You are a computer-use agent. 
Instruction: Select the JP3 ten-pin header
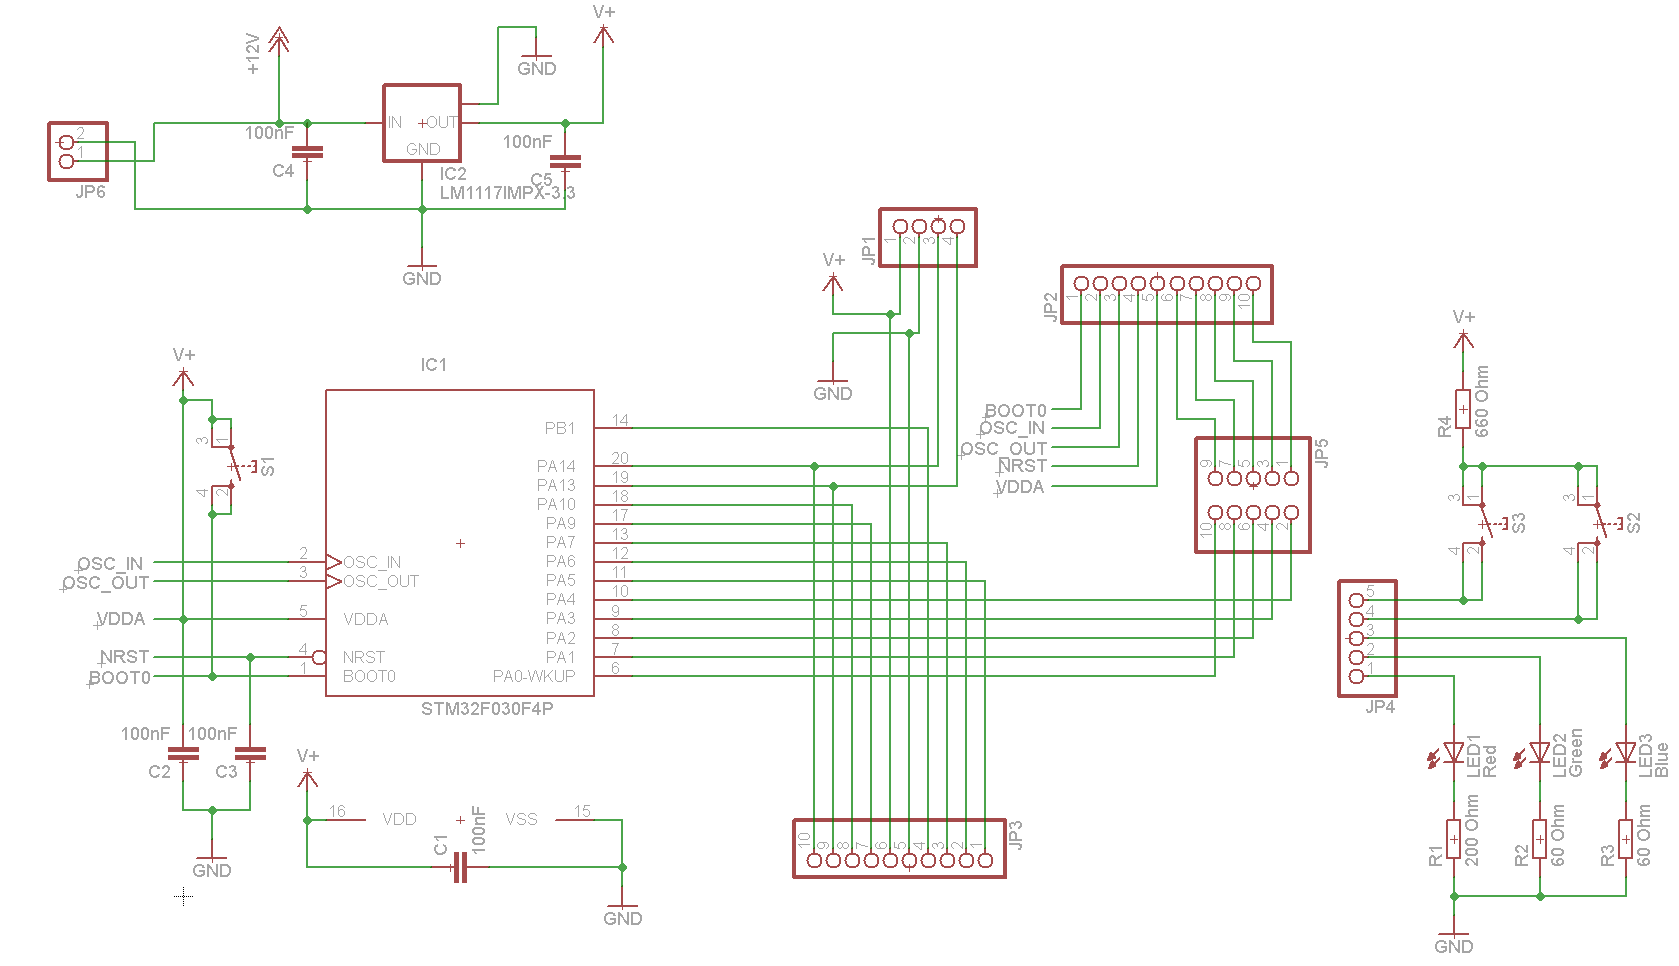899,848
